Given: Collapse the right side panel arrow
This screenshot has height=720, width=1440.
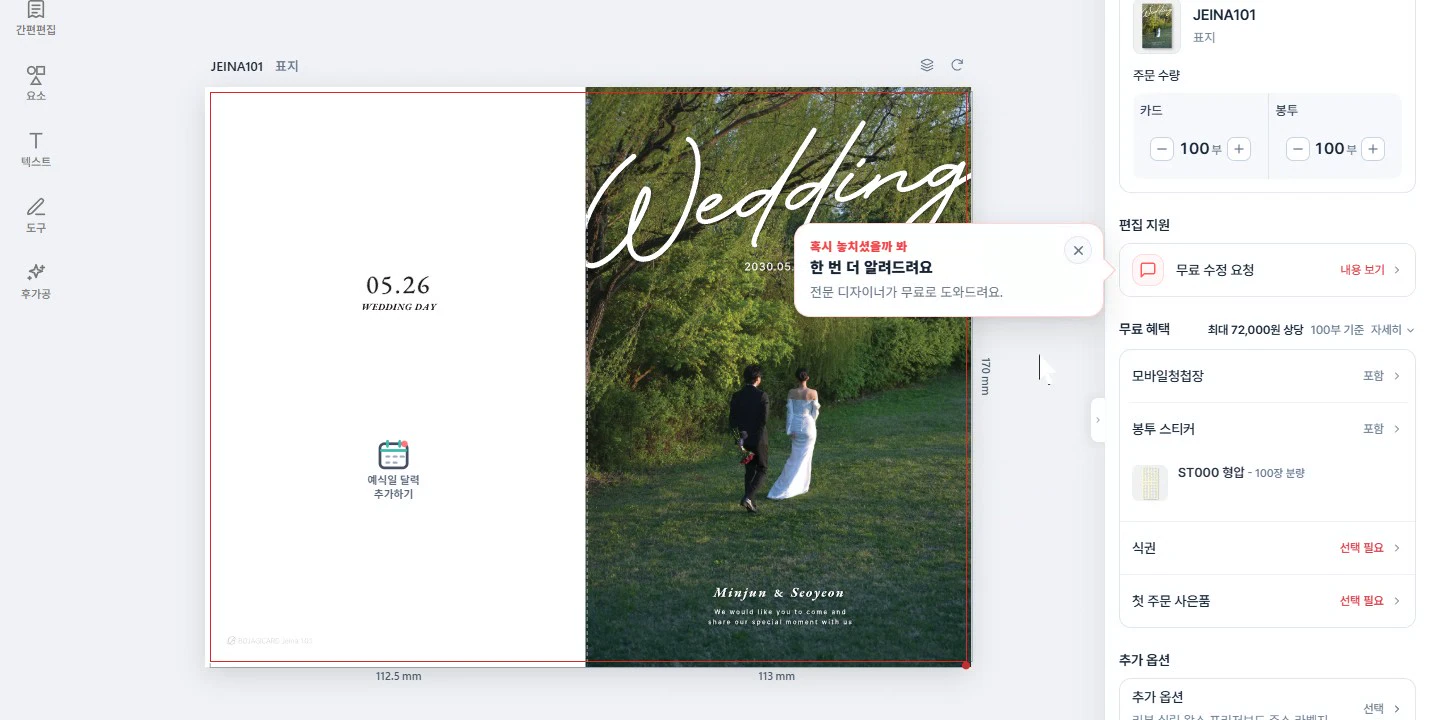Looking at the screenshot, I should pyautogui.click(x=1097, y=420).
